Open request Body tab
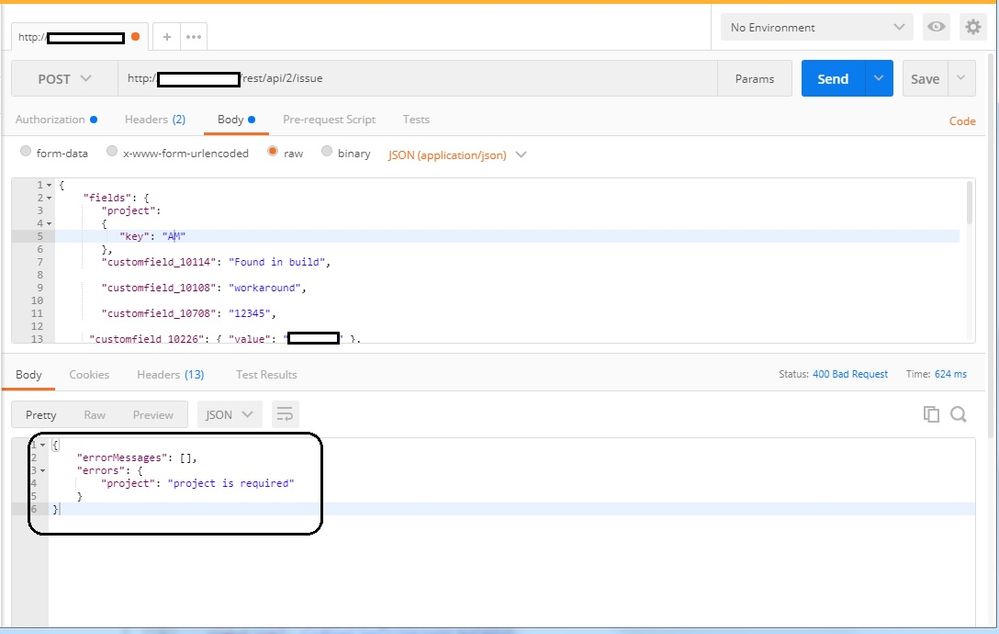999x634 pixels. (236, 119)
